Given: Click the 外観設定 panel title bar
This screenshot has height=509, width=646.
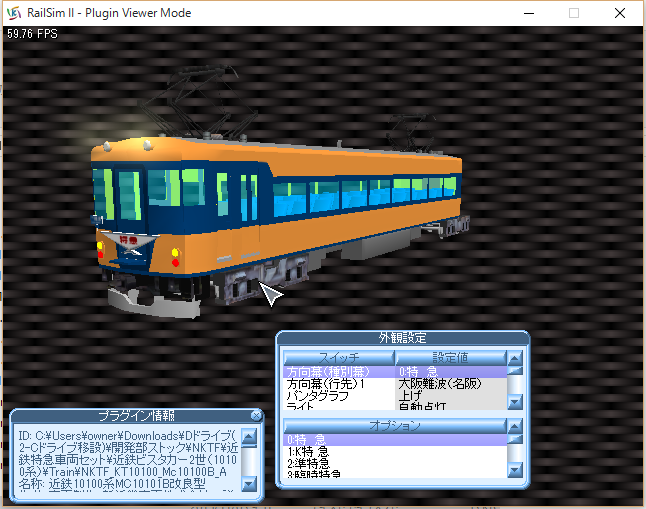Looking at the screenshot, I should 403,338.
